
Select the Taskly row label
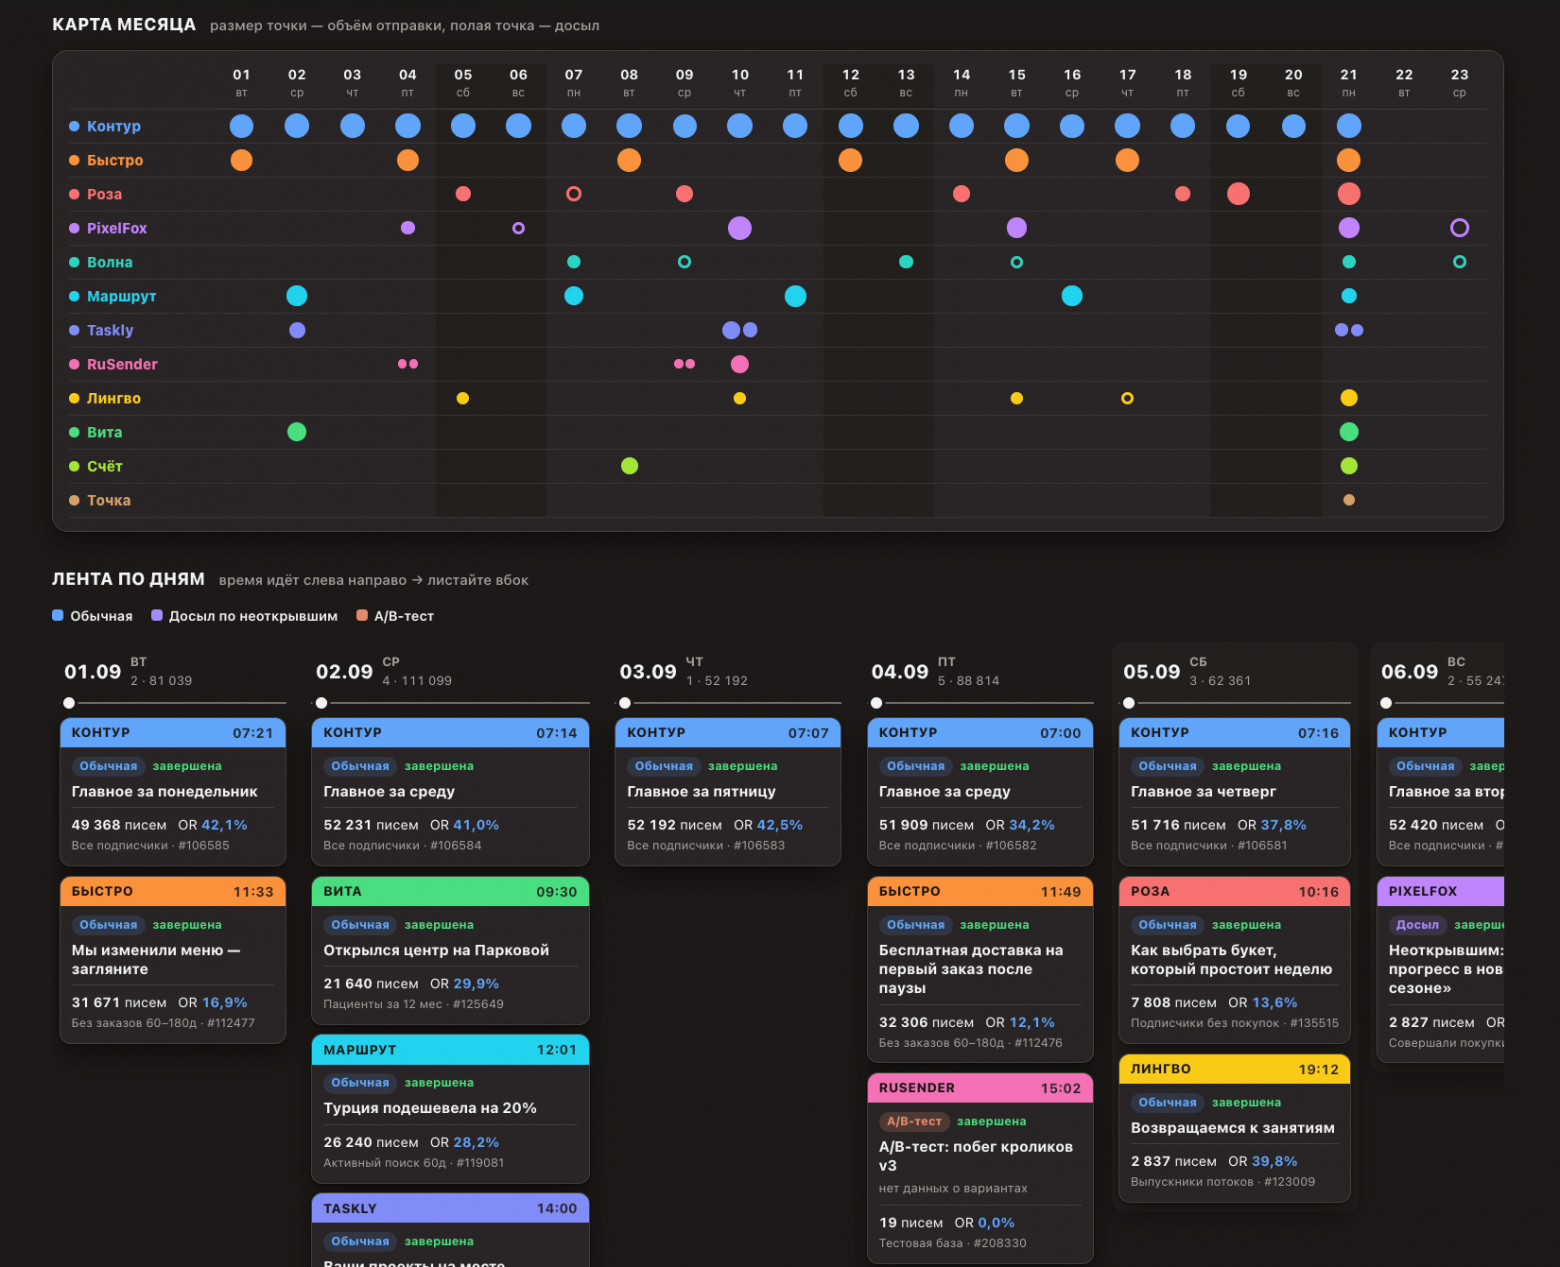110,330
